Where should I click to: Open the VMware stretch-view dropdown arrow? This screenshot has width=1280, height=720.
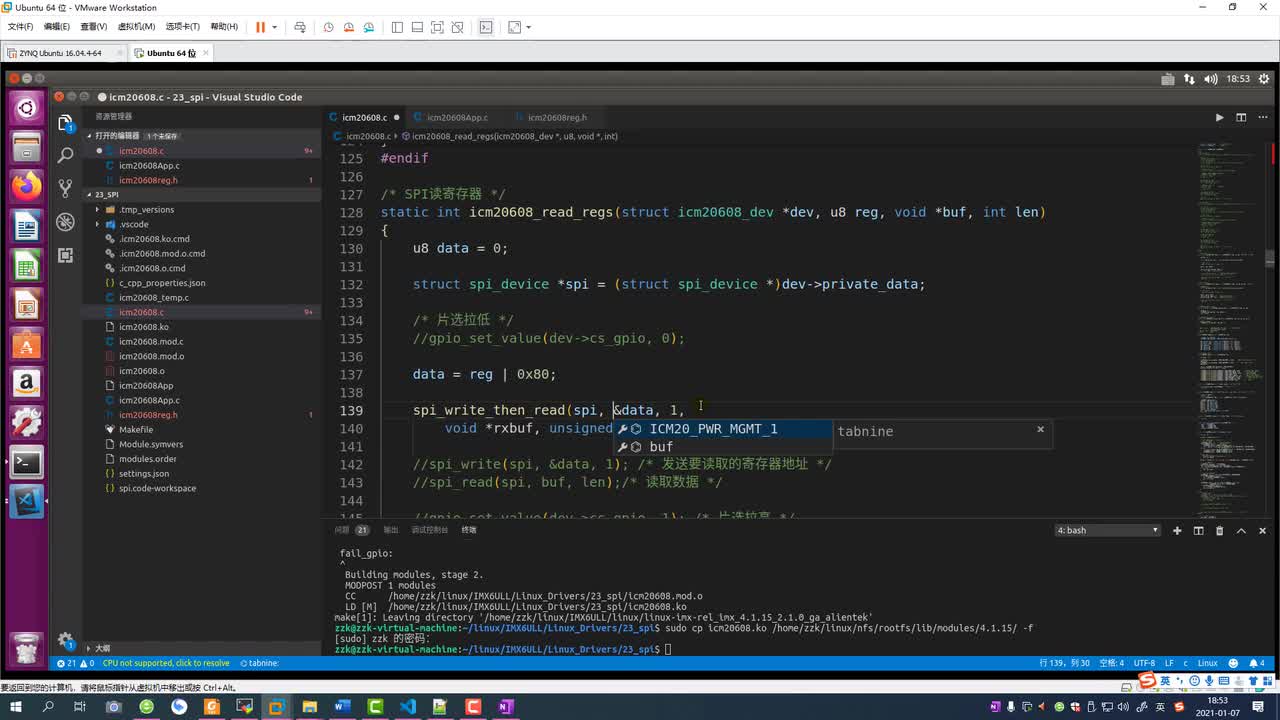tap(528, 27)
